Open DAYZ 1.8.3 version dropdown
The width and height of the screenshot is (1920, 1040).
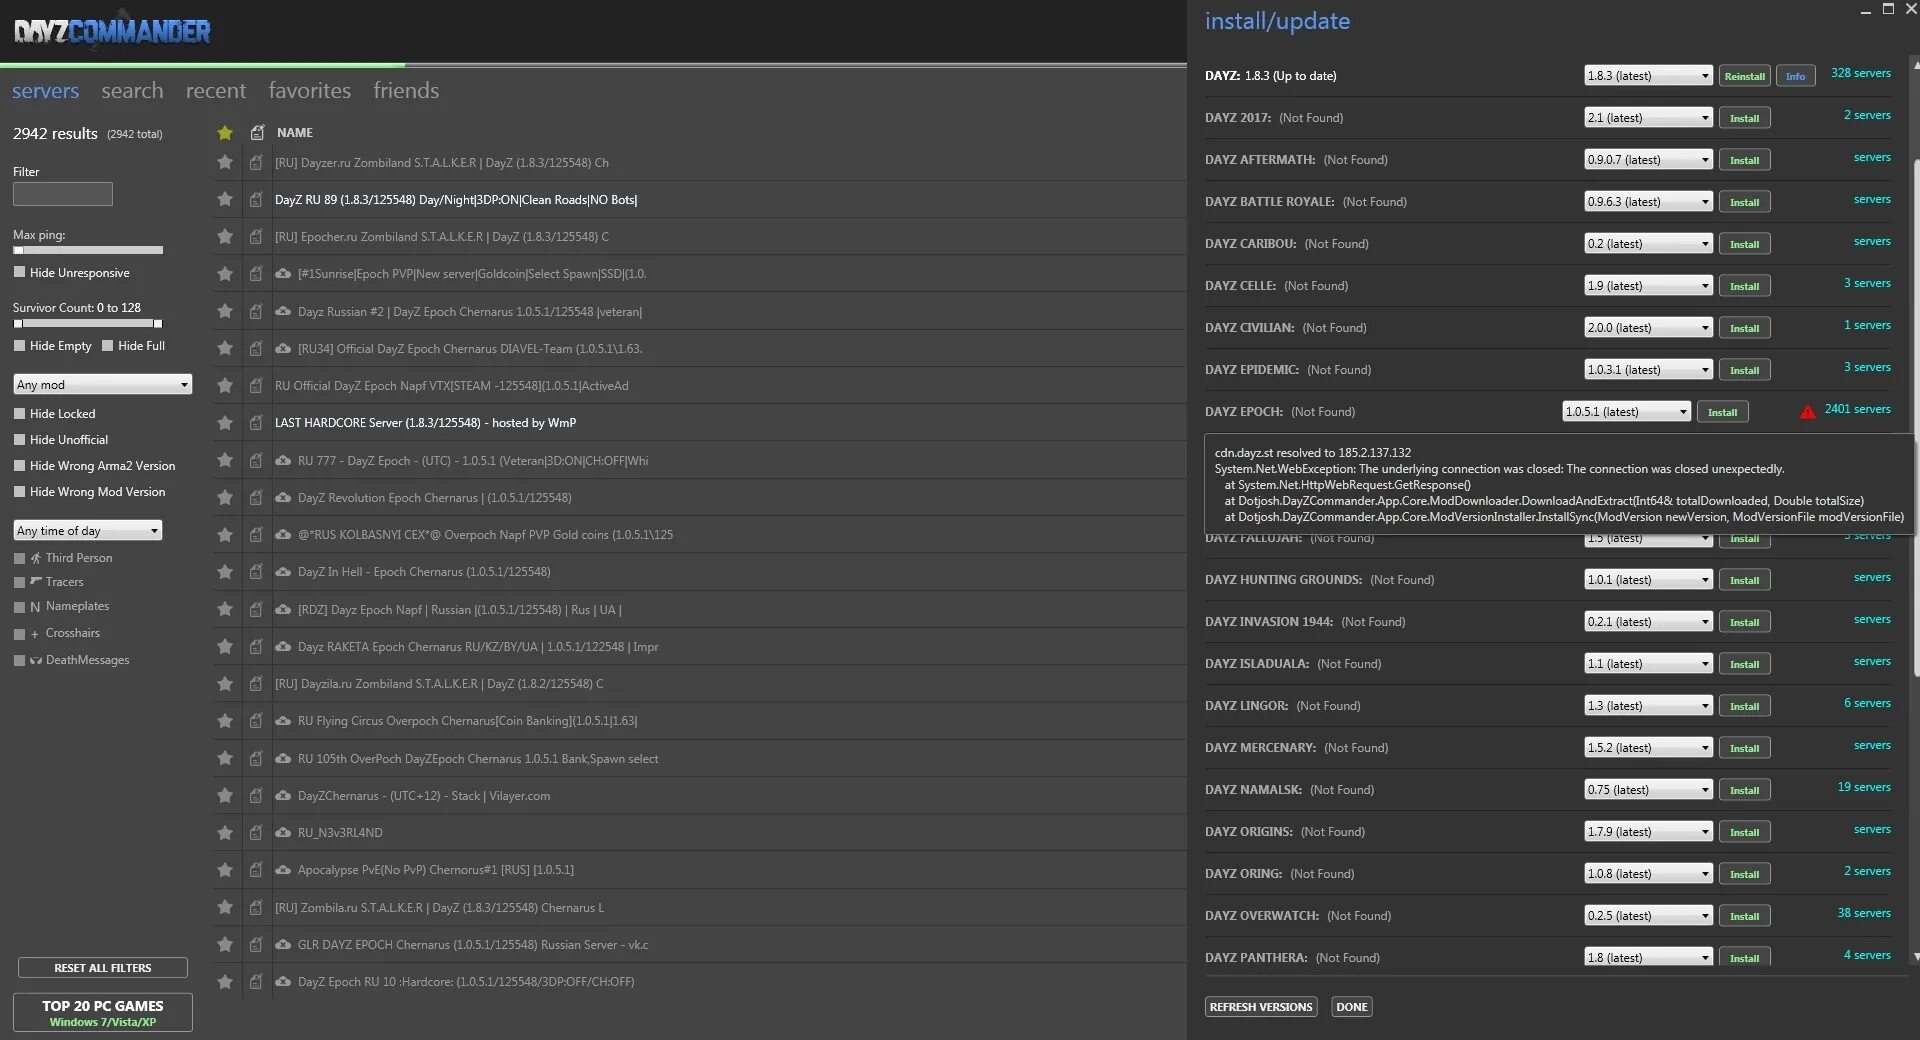[x=1648, y=75]
